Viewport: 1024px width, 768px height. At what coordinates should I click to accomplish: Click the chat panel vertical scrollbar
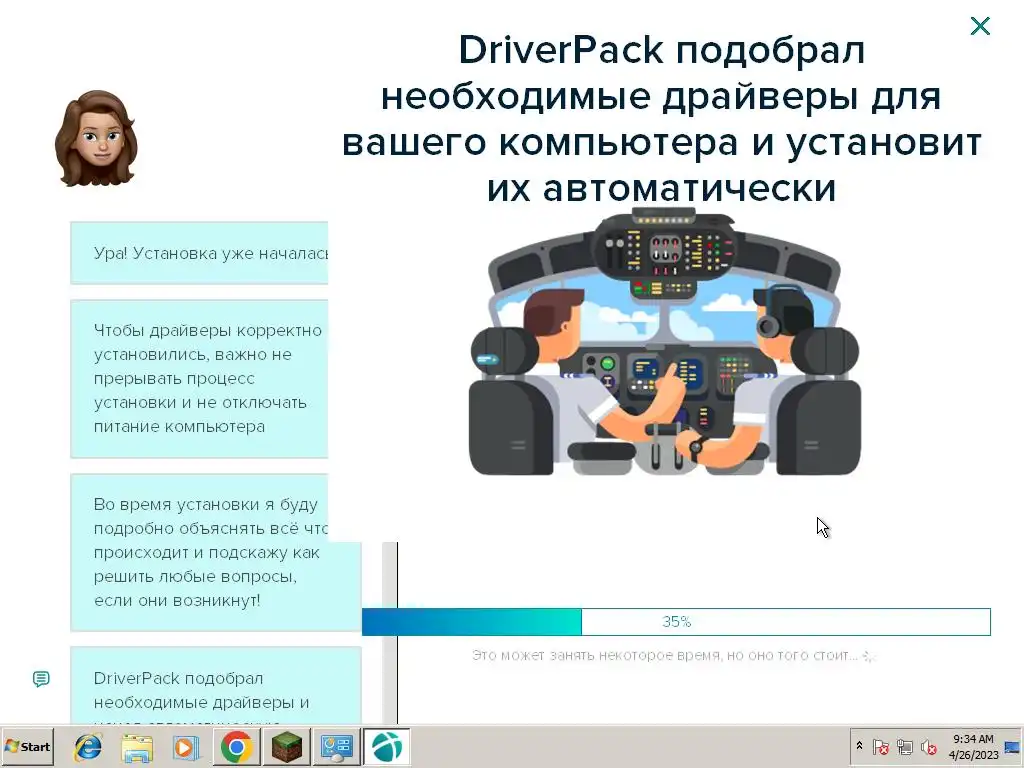pos(389,632)
